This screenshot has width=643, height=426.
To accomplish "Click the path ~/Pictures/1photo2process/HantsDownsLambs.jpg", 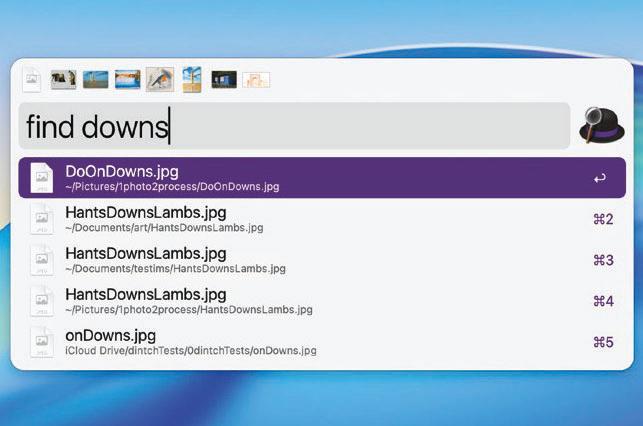I will pyautogui.click(x=189, y=310).
